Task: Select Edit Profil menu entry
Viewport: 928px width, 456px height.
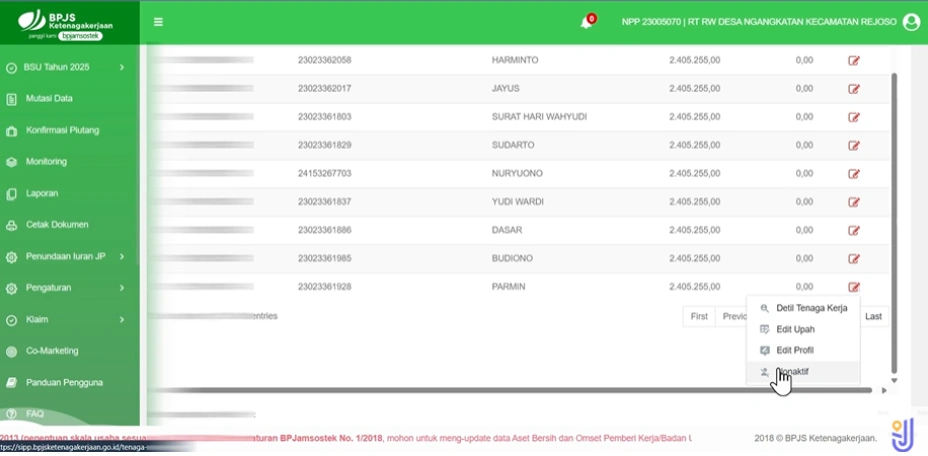Action: click(x=795, y=350)
